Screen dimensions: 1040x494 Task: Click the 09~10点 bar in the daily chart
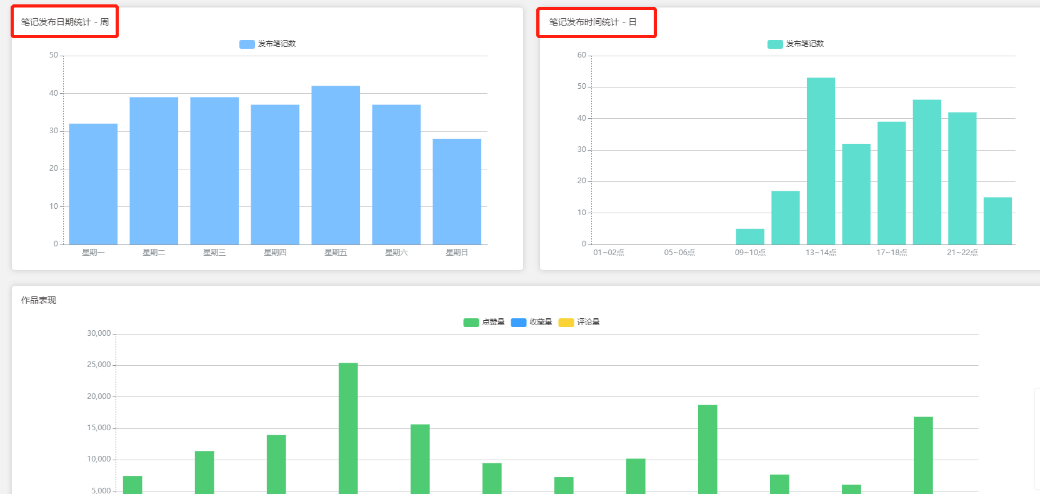coord(750,237)
